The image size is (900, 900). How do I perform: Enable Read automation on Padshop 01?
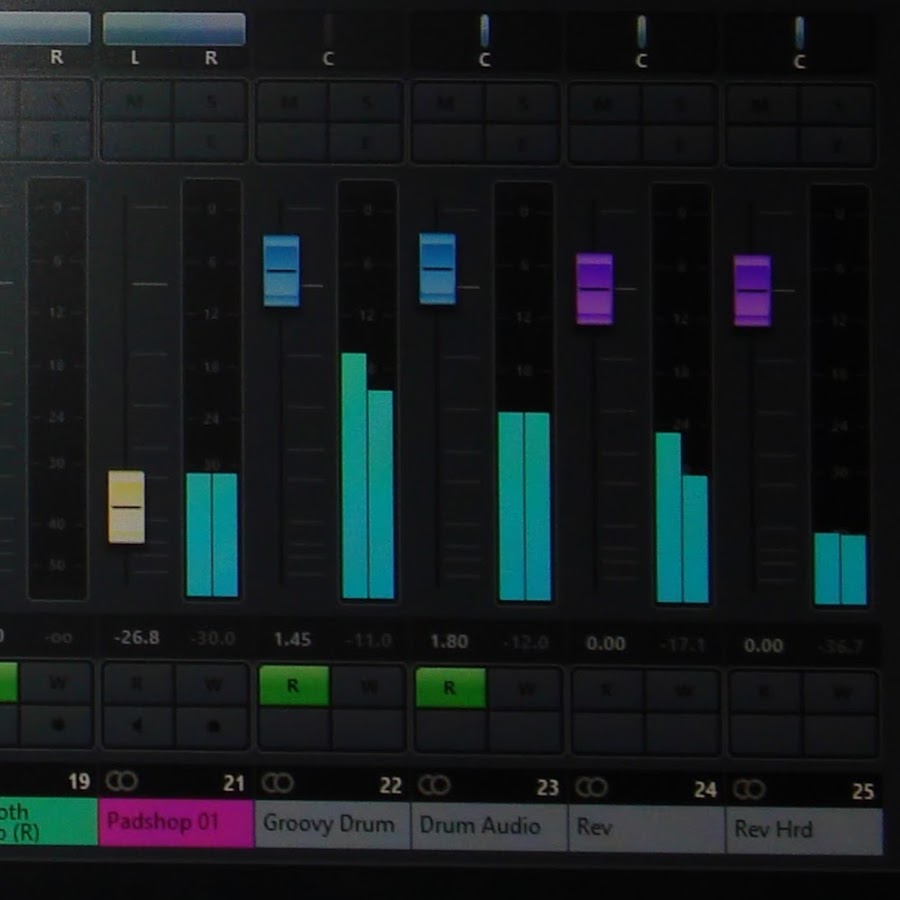pyautogui.click(x=138, y=684)
